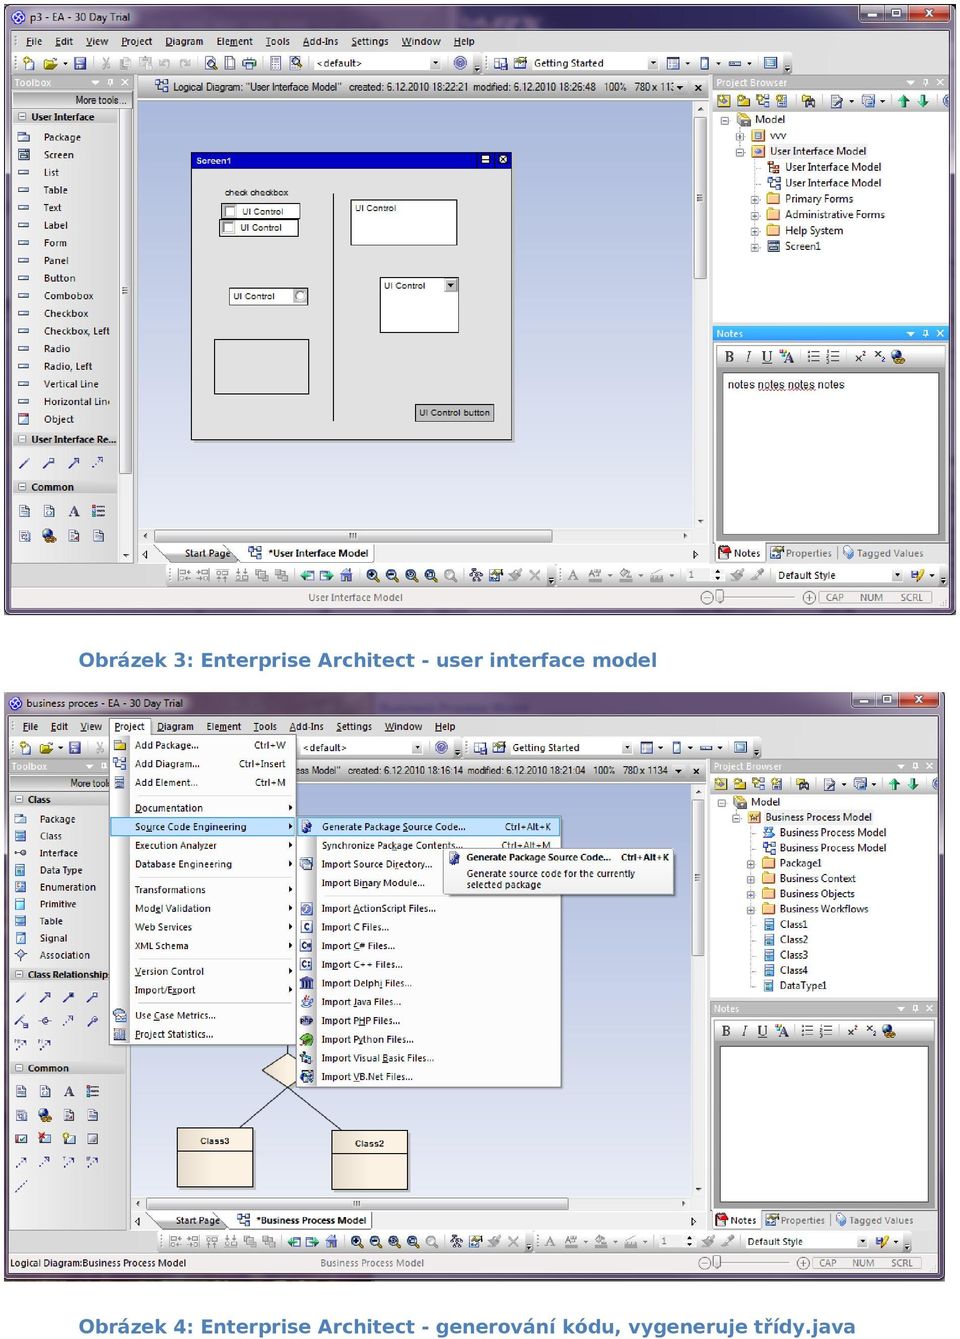Adjust zoom slider in p3 status bar
Viewport: 960px width, 1339px height.
720,597
